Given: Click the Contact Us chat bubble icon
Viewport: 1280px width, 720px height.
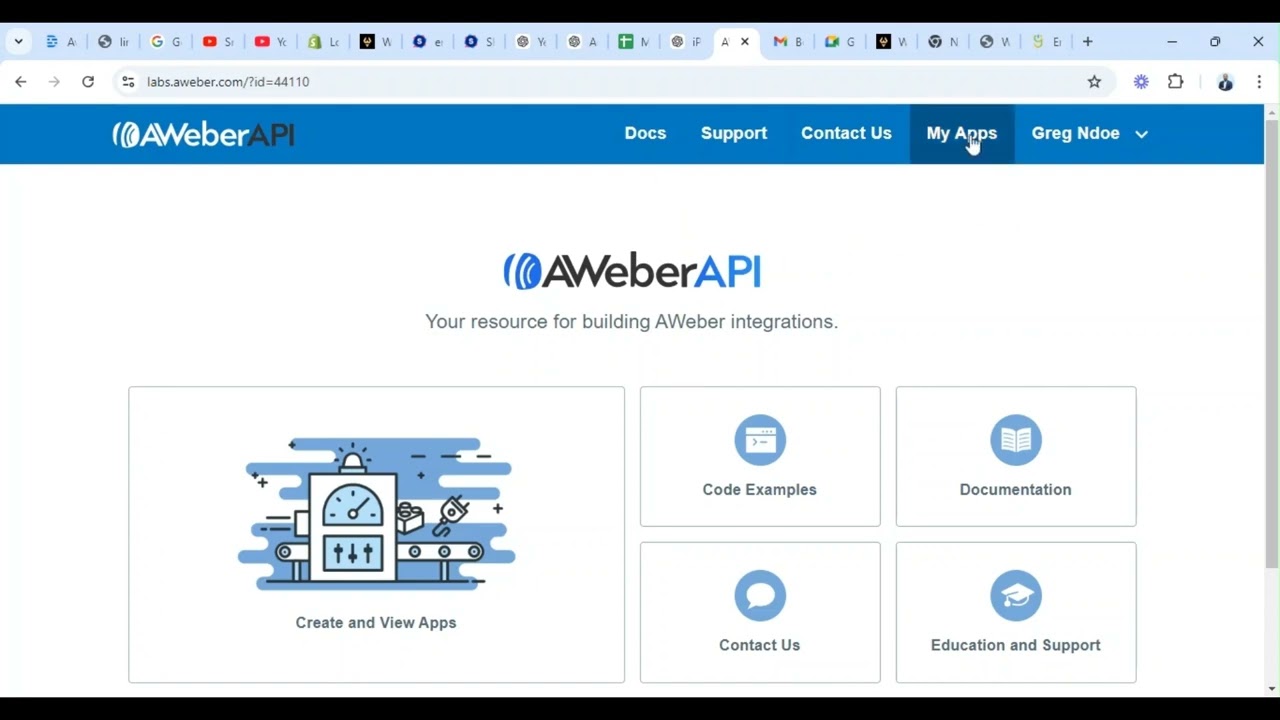Looking at the screenshot, I should [x=760, y=596].
